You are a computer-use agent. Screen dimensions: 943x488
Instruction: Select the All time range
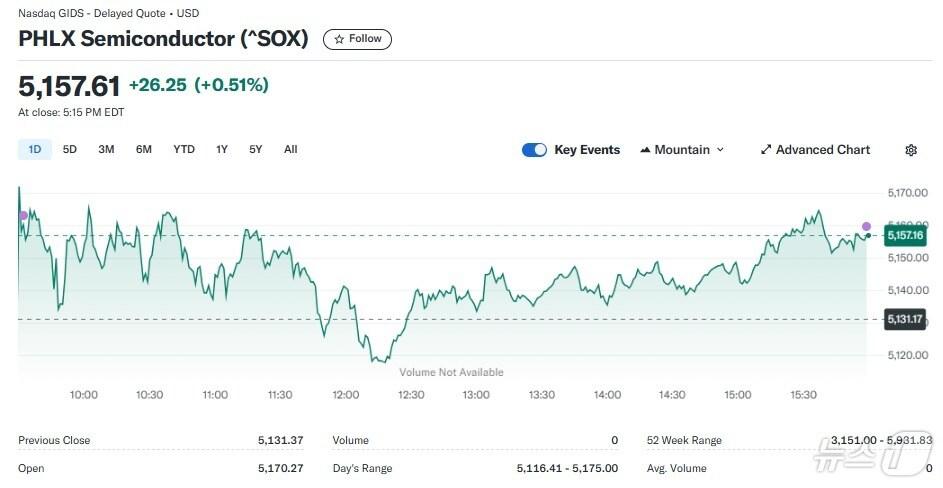[x=290, y=150]
